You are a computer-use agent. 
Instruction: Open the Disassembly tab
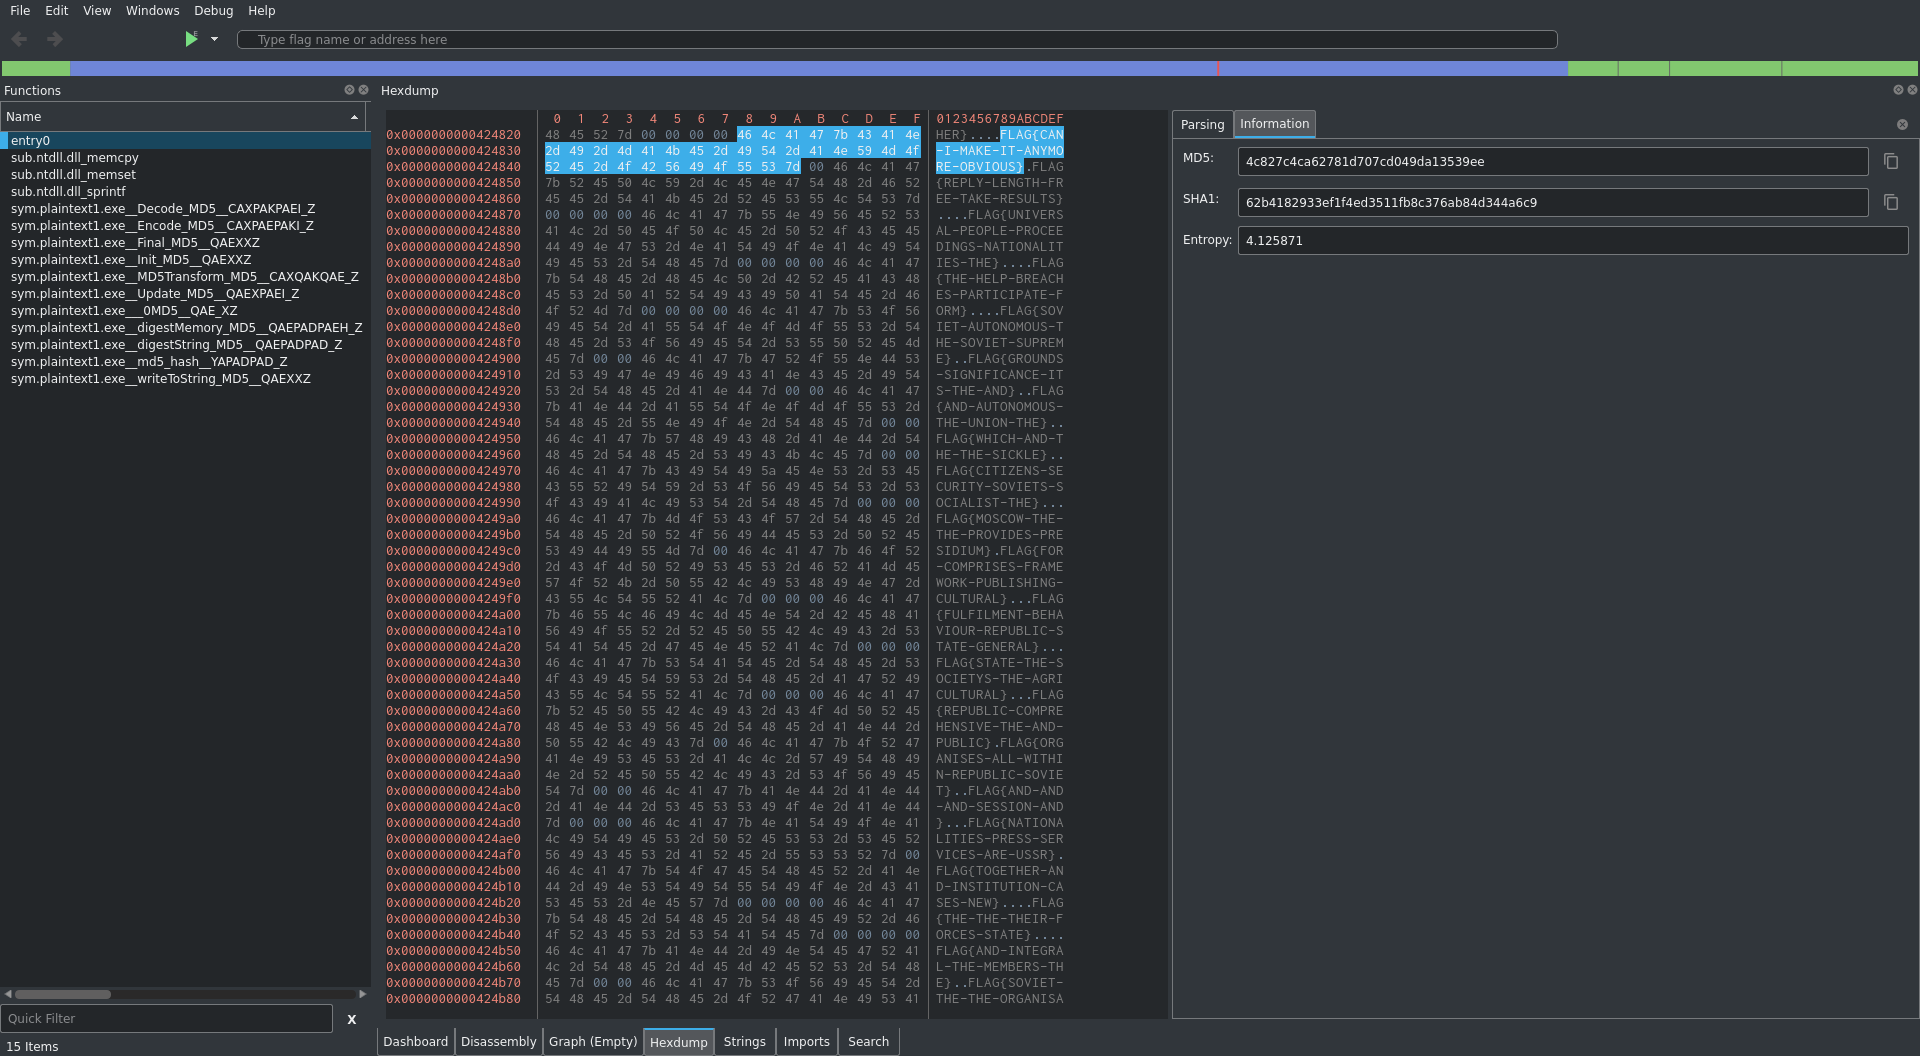coord(498,1042)
